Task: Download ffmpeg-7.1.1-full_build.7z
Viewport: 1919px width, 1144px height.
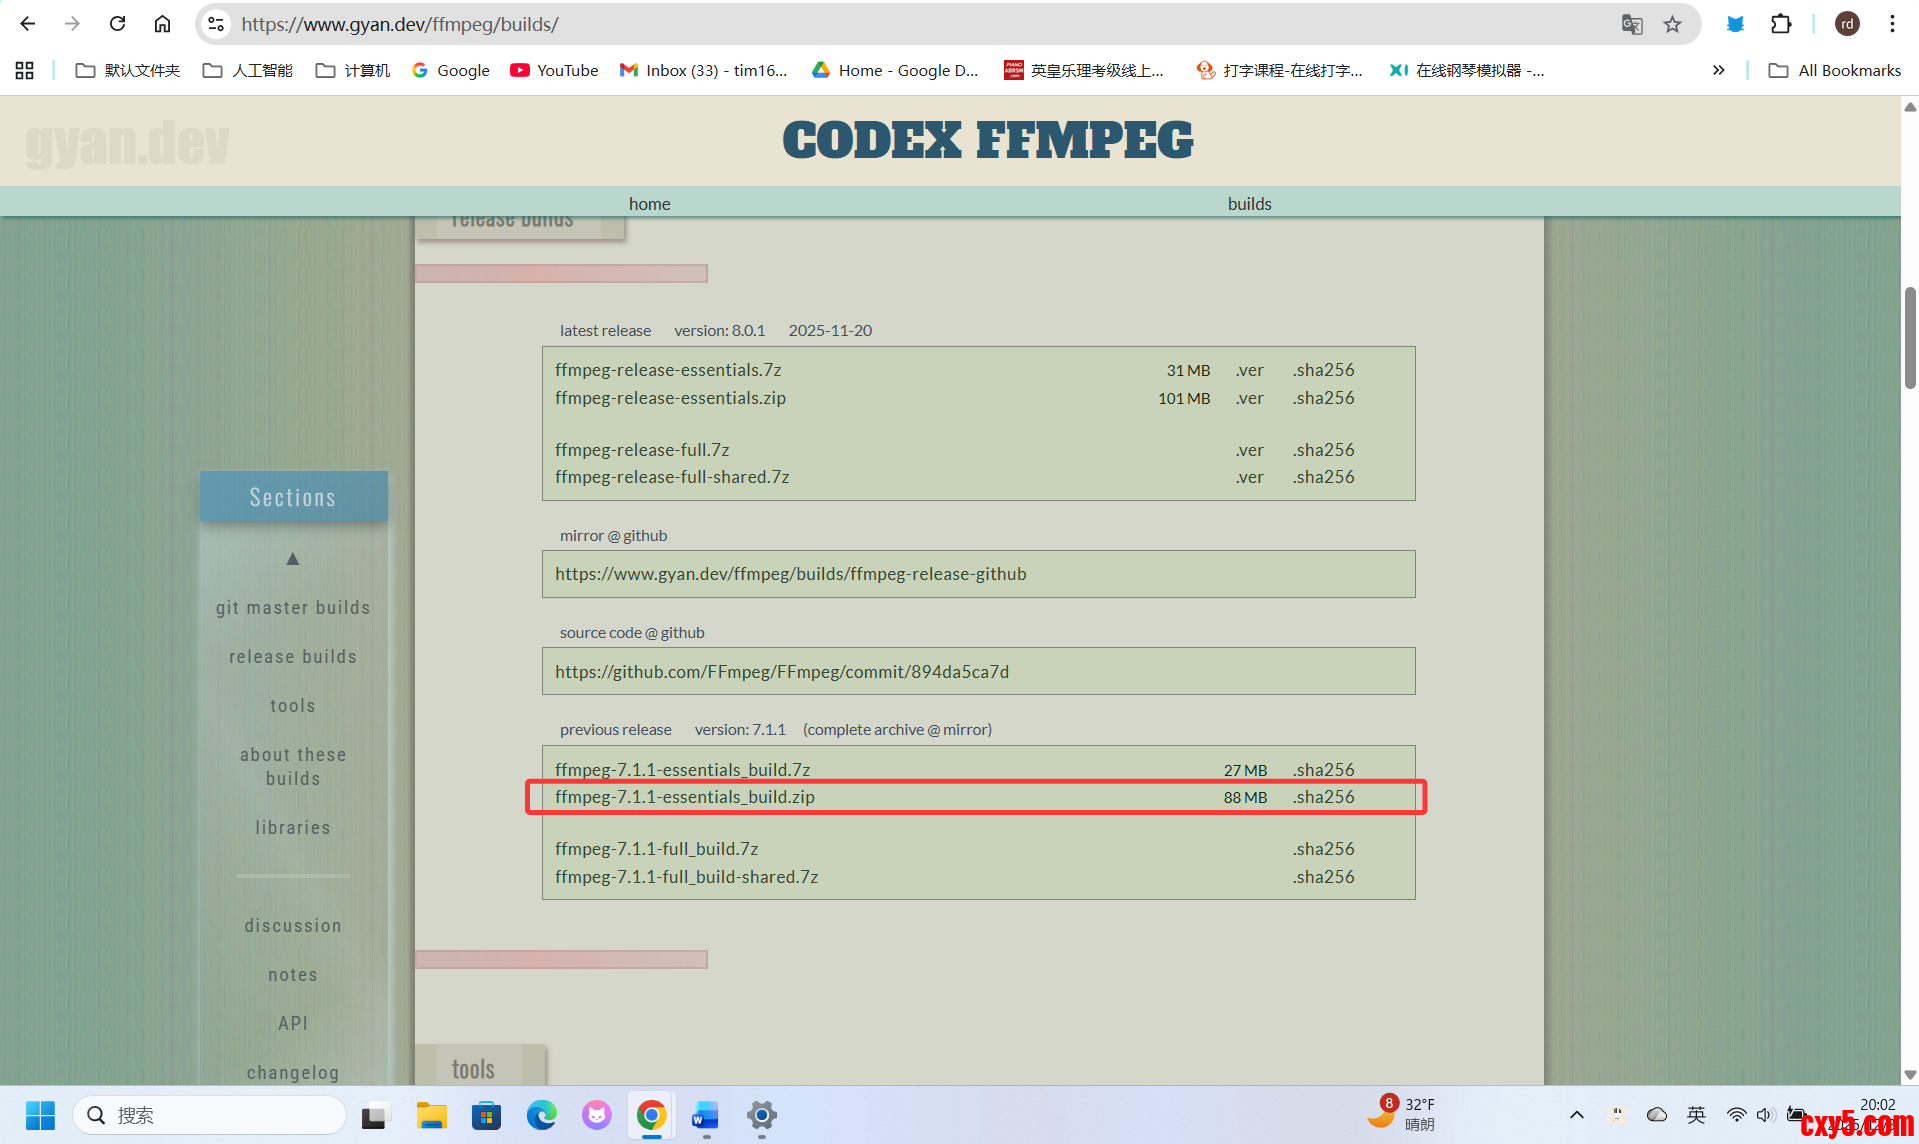Action: tap(656, 849)
